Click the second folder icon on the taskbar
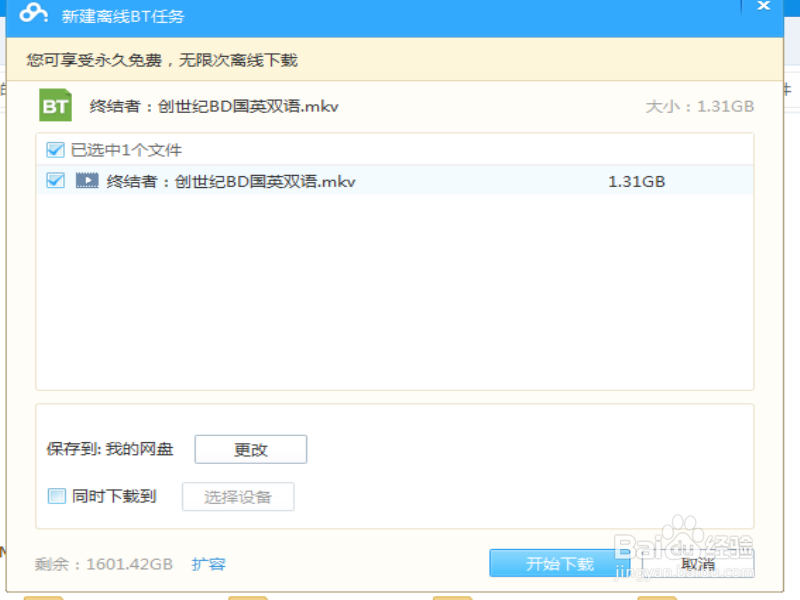800x600 pixels. tap(245, 596)
